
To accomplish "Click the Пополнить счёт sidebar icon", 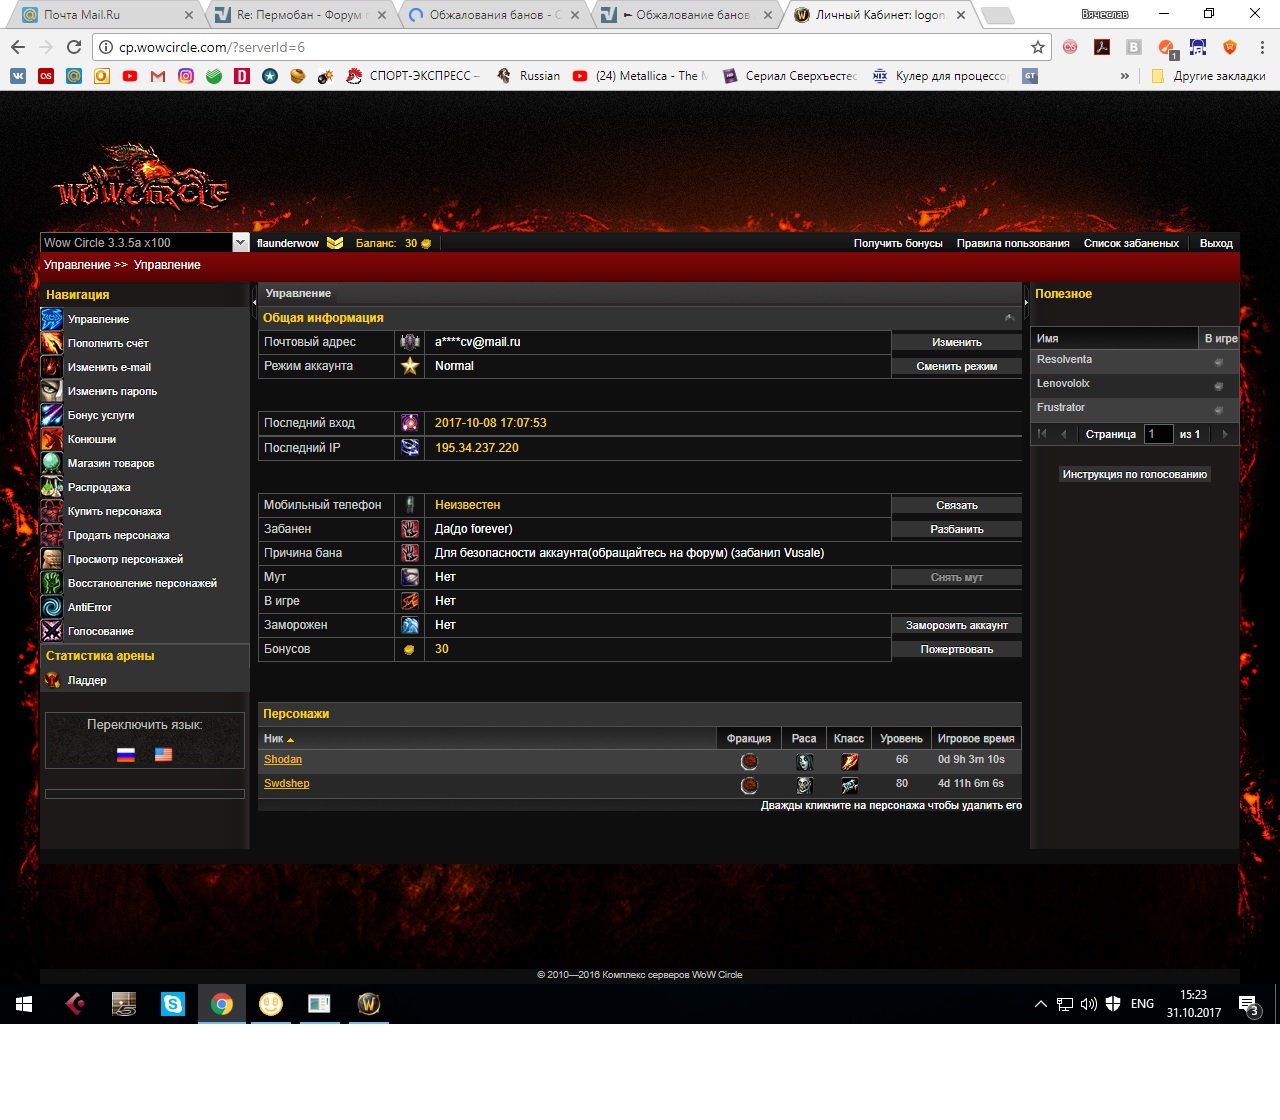I will point(52,343).
